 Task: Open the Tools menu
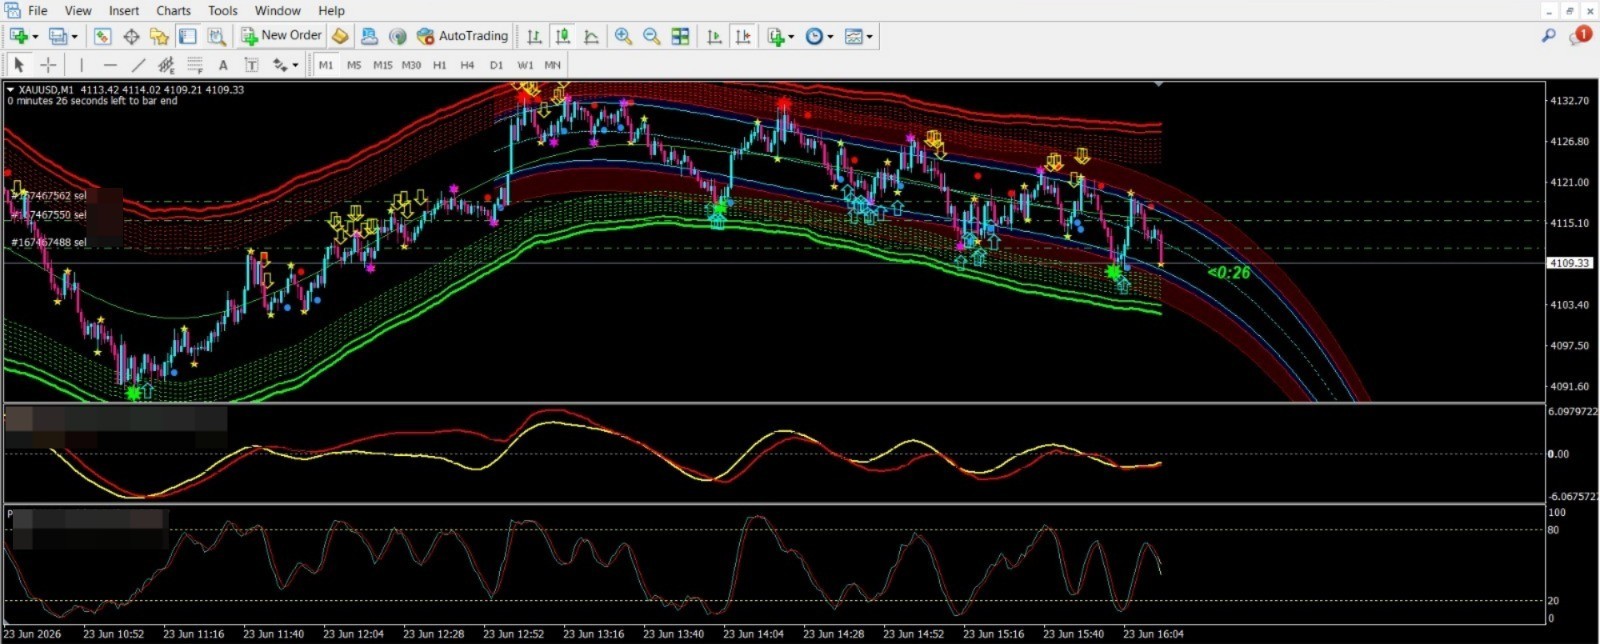coord(223,10)
